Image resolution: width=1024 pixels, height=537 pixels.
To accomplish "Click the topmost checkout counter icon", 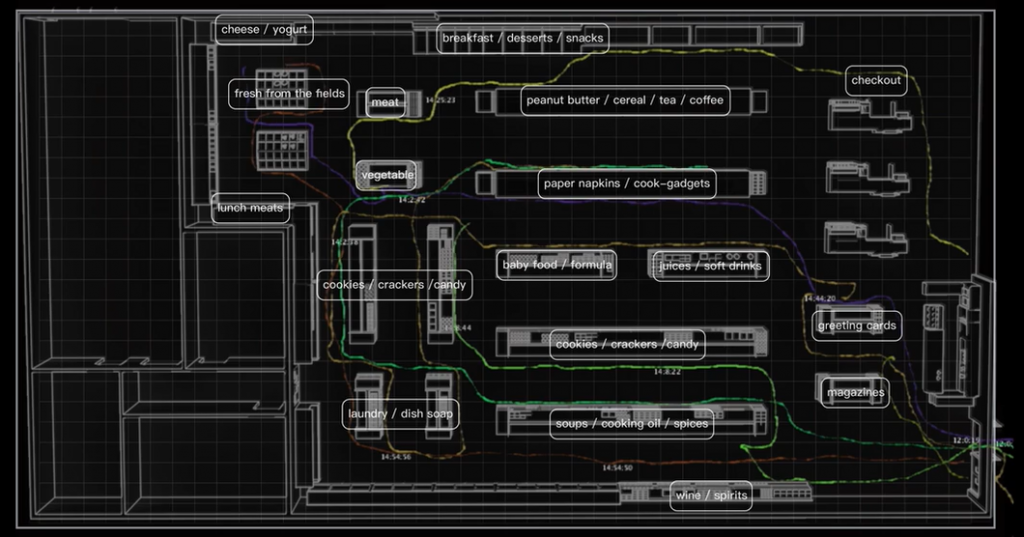I will tap(868, 116).
